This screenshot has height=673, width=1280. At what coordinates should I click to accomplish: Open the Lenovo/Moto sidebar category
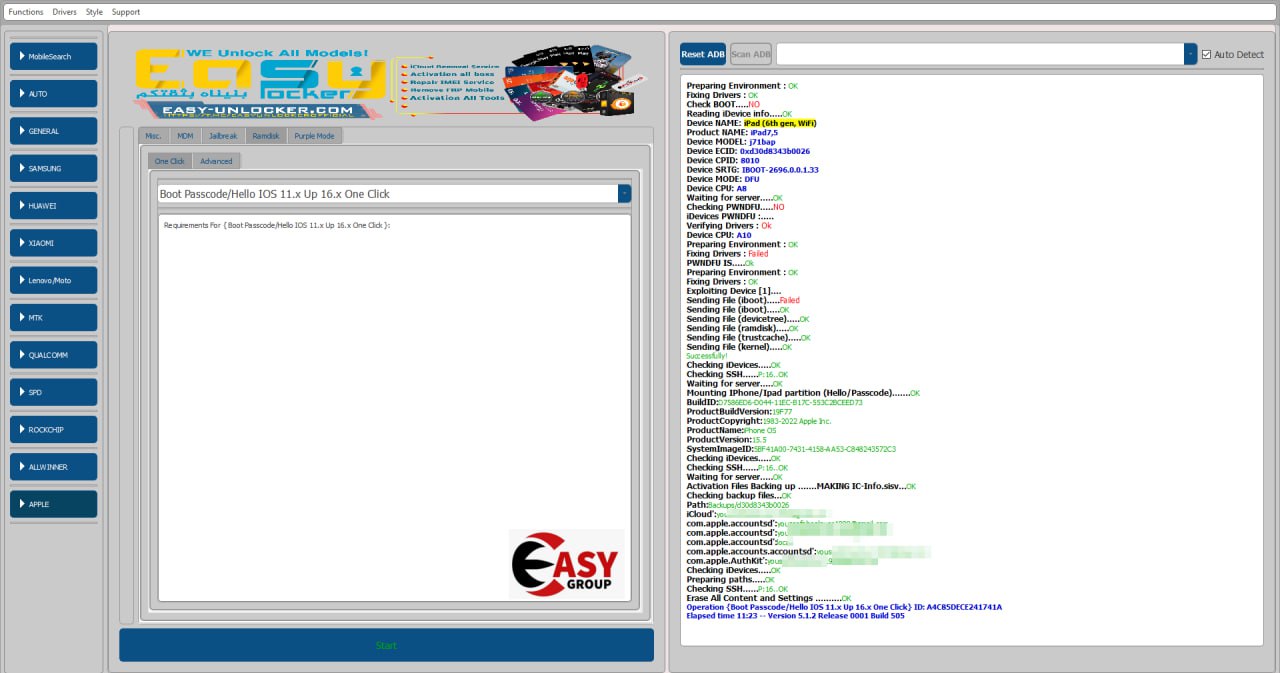pos(54,280)
